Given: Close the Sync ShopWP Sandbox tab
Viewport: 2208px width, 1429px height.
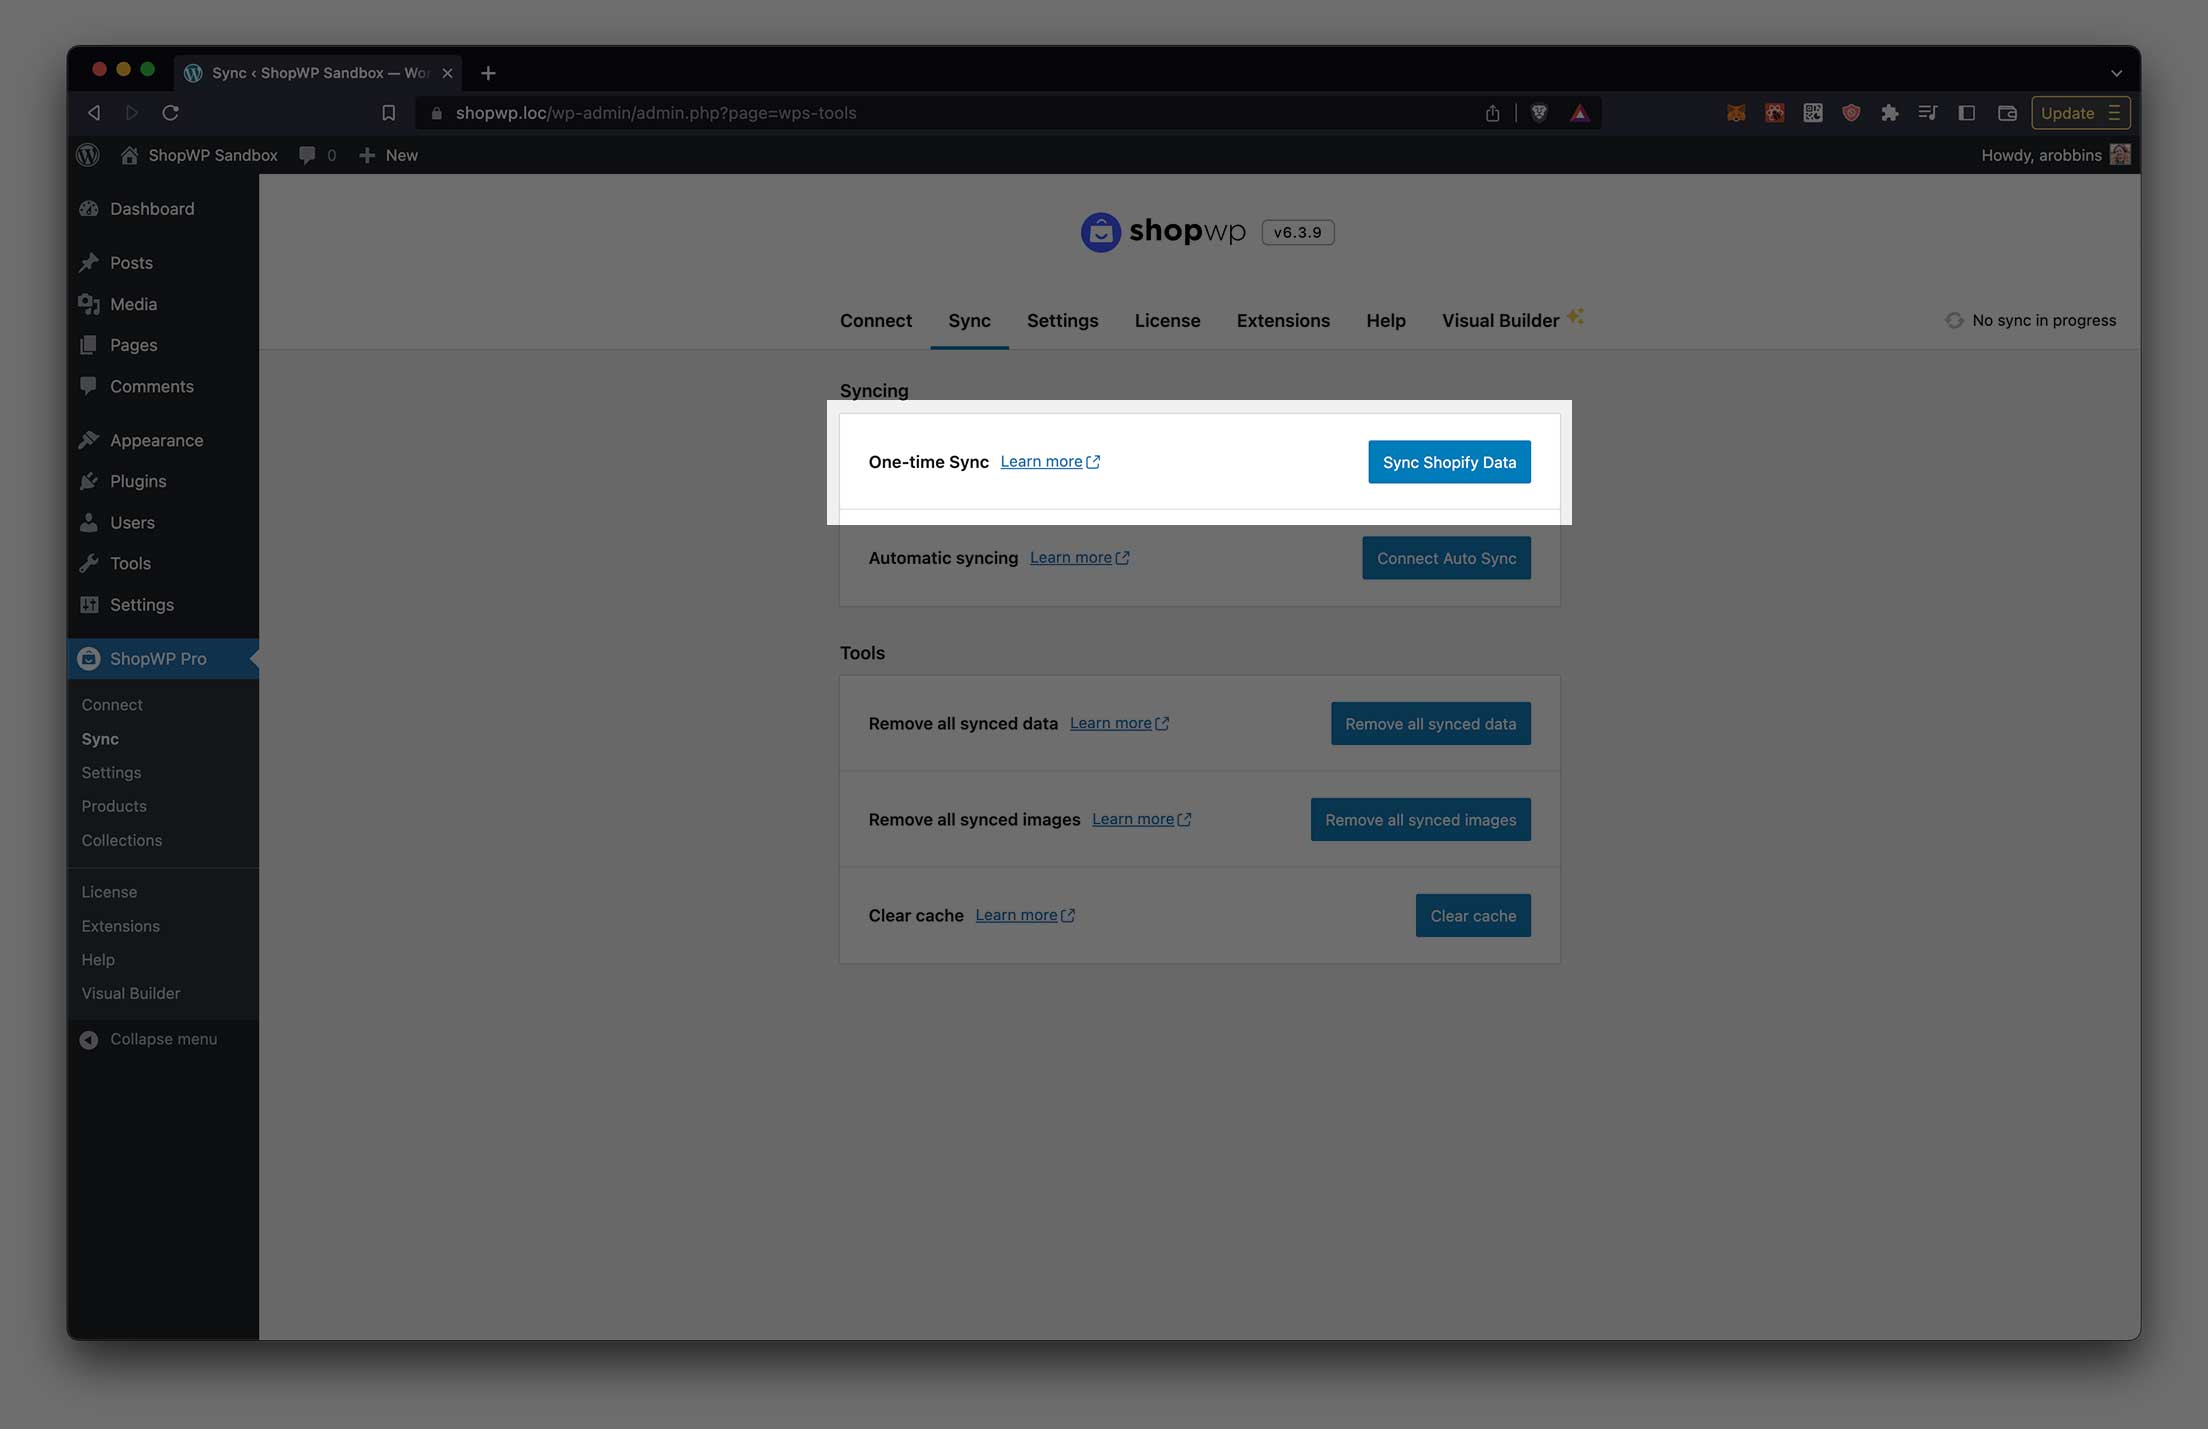Looking at the screenshot, I should pos(447,73).
